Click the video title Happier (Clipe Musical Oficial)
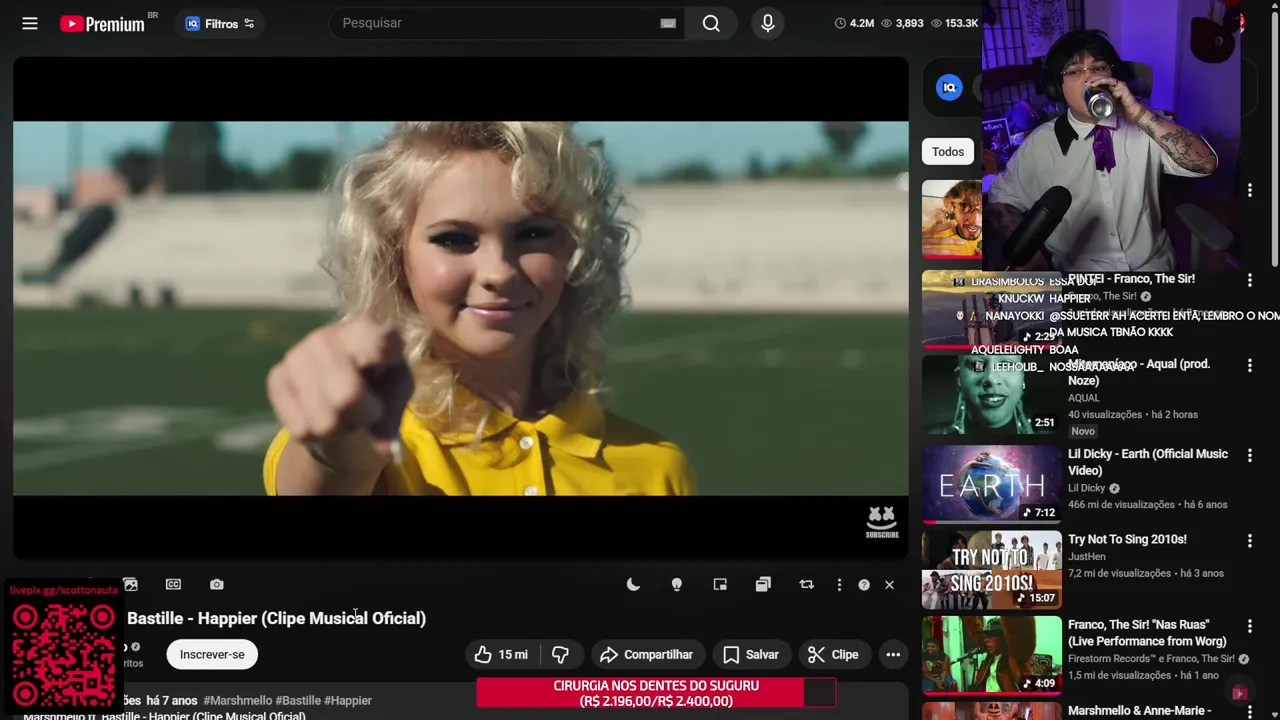The height and width of the screenshot is (720, 1280). pos(276,618)
